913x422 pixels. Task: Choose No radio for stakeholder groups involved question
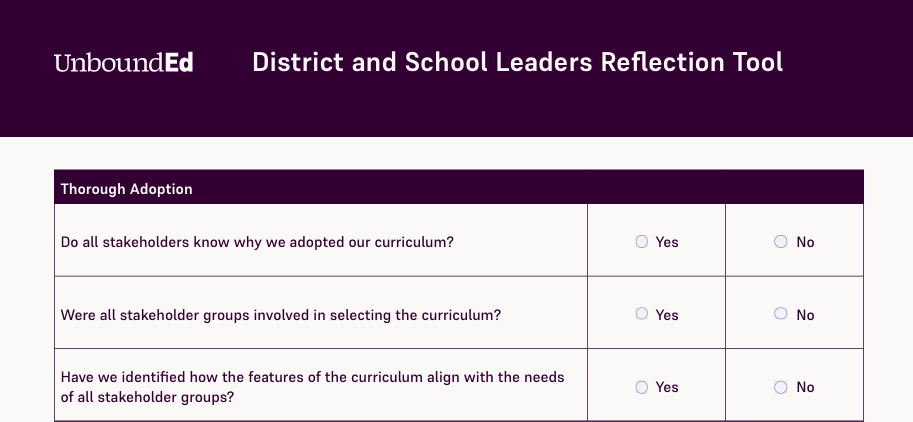[781, 314]
